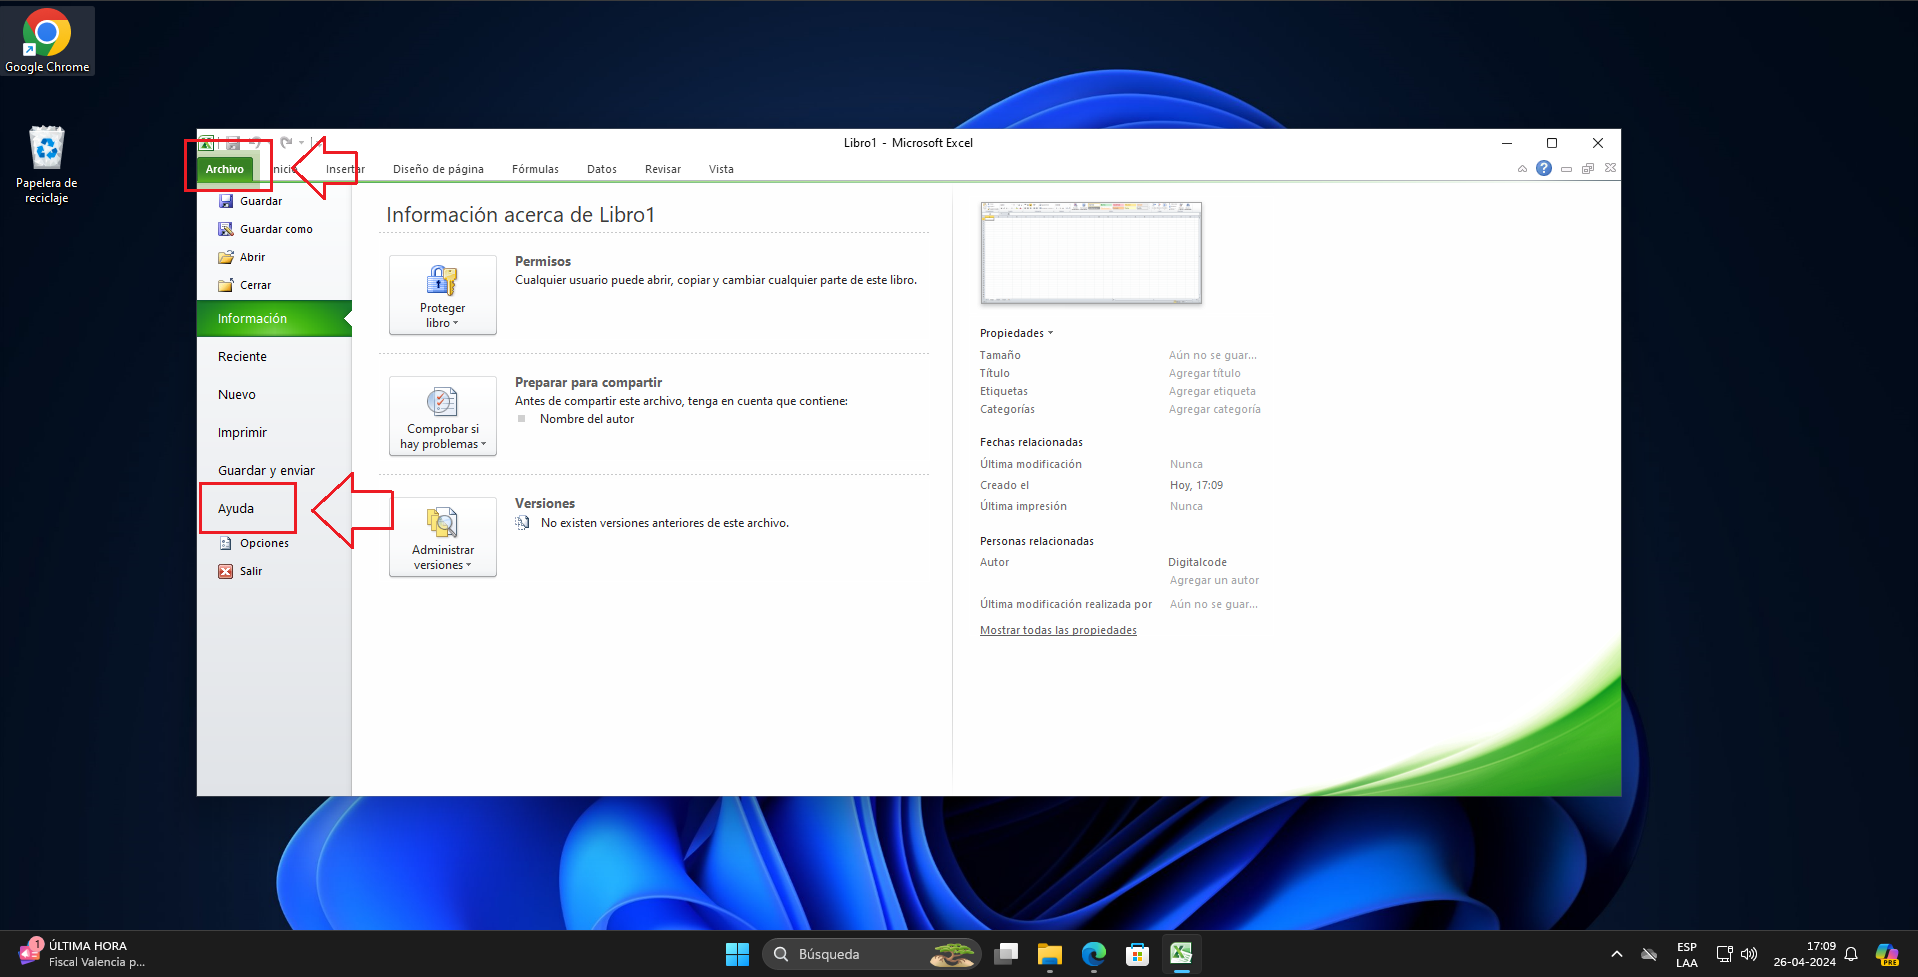Open the Diseño de página ribbon tab
Image resolution: width=1918 pixels, height=977 pixels.
(x=438, y=169)
